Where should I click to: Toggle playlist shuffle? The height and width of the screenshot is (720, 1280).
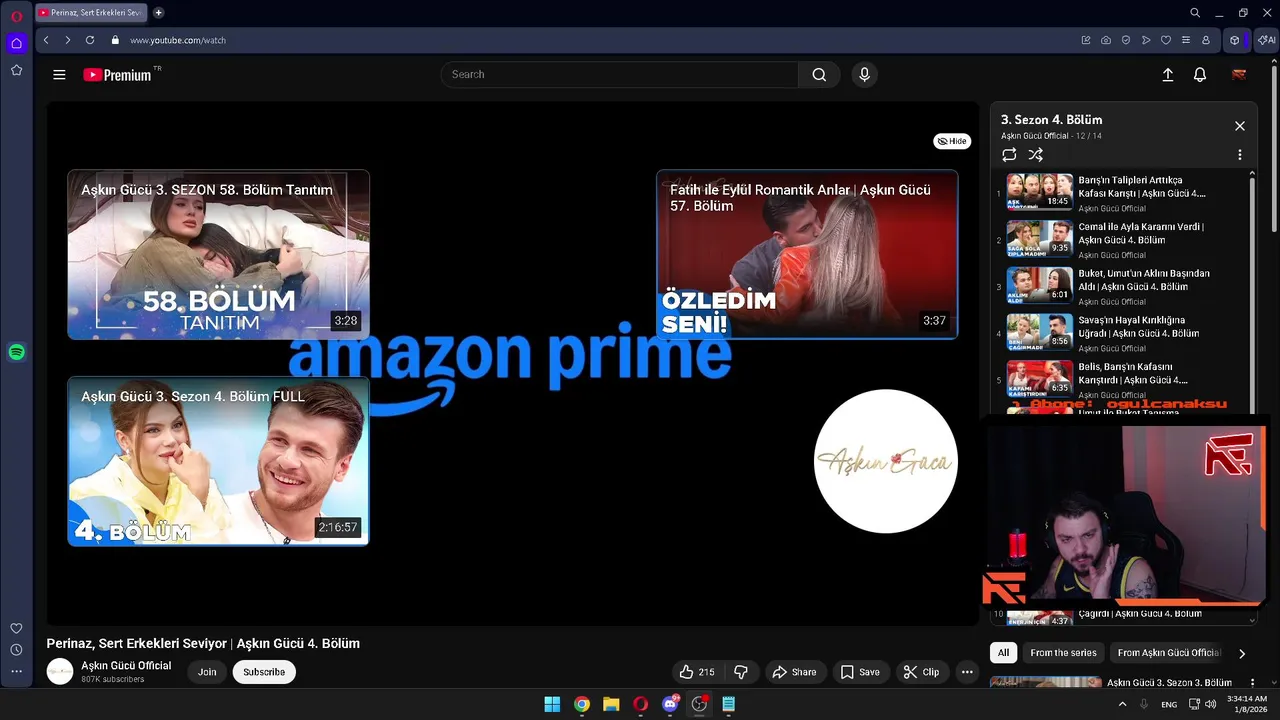click(x=1035, y=155)
